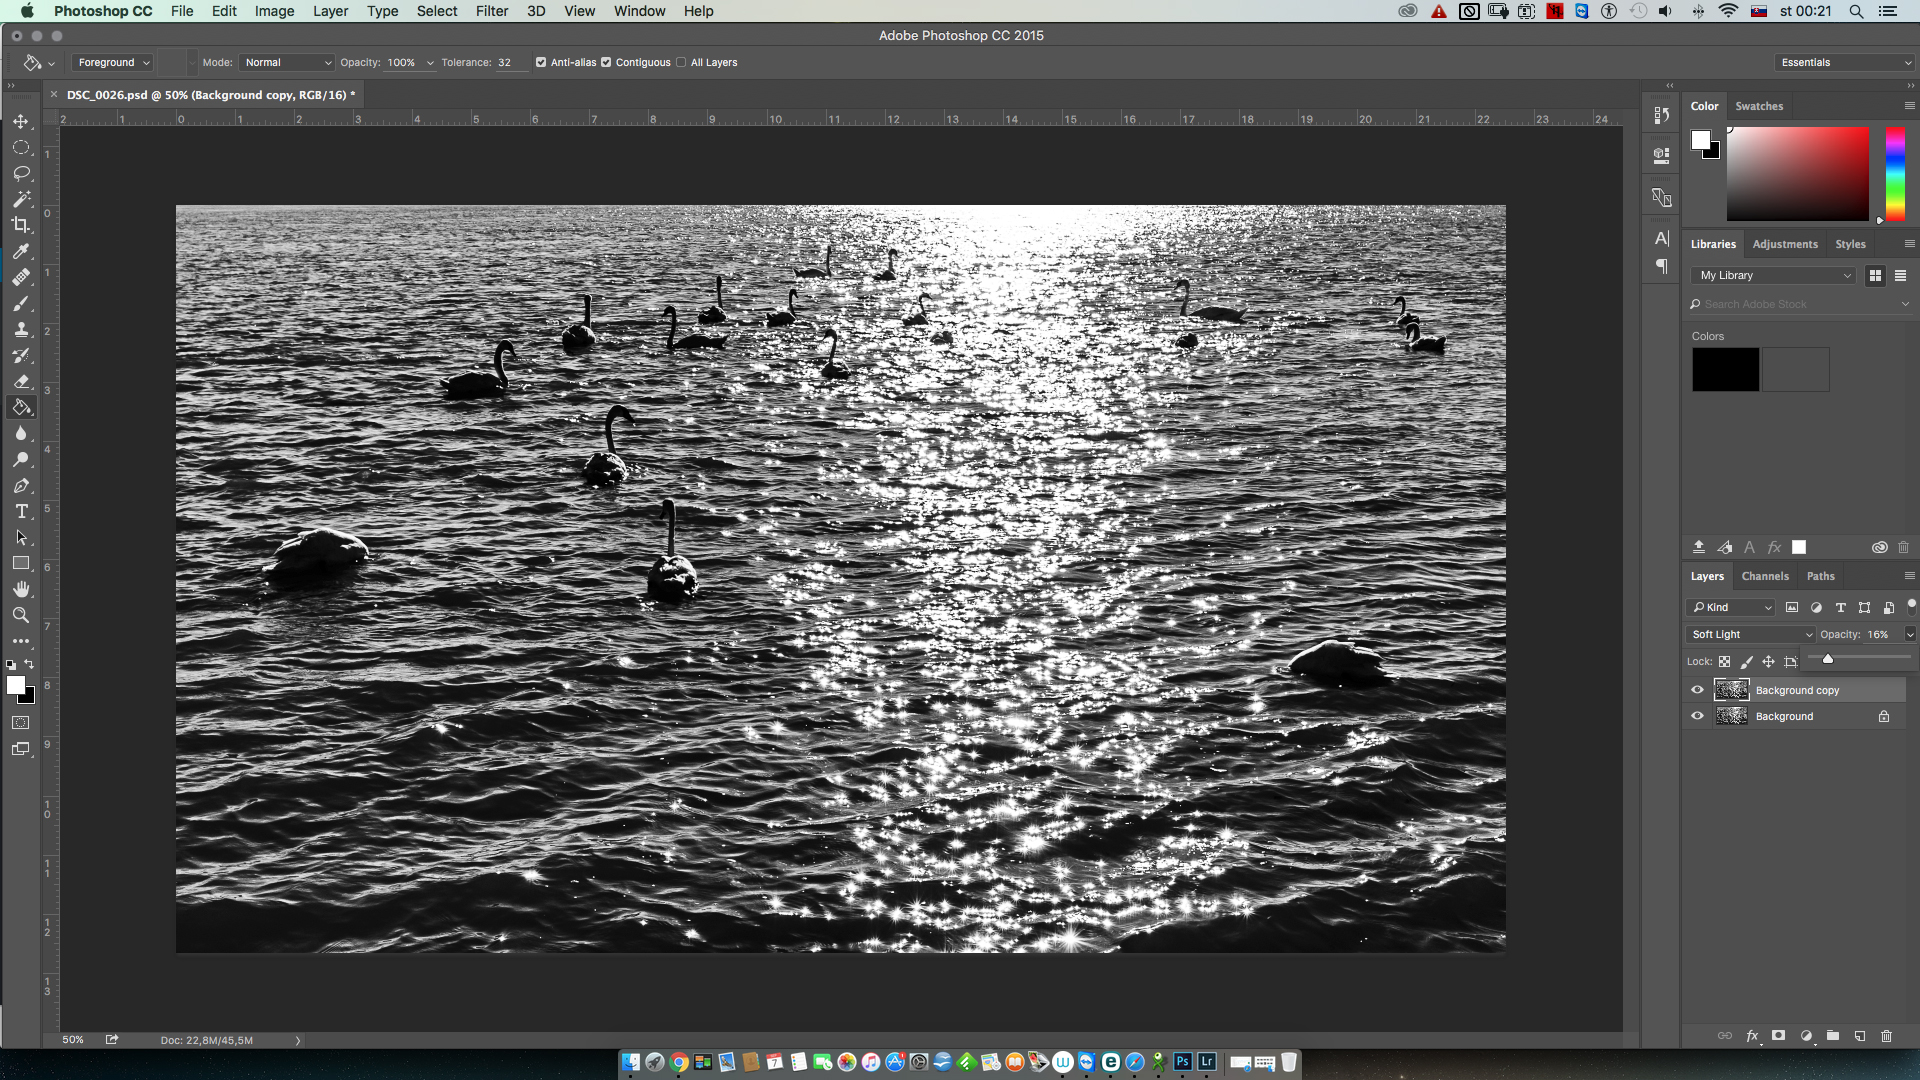Click the Tolerance input field
The height and width of the screenshot is (1080, 1920).
(510, 62)
